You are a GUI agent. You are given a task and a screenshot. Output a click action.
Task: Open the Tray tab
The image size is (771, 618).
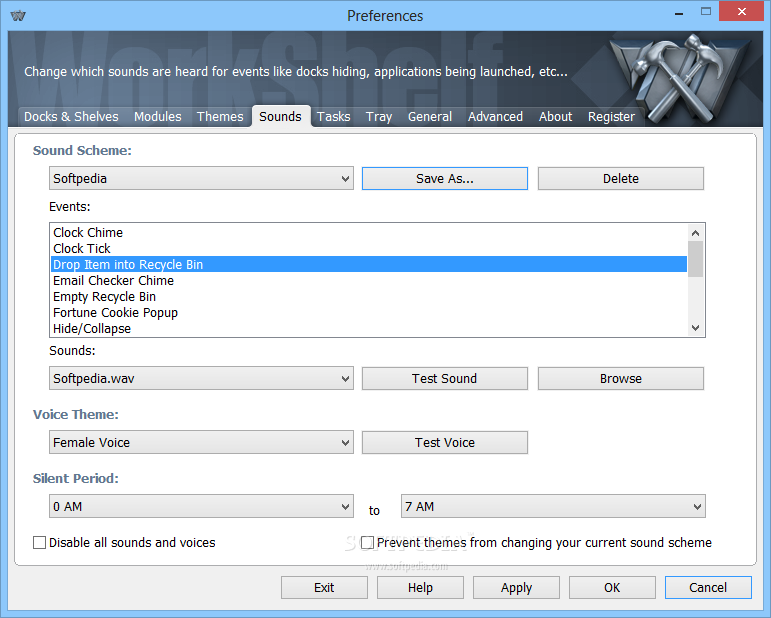click(x=379, y=117)
